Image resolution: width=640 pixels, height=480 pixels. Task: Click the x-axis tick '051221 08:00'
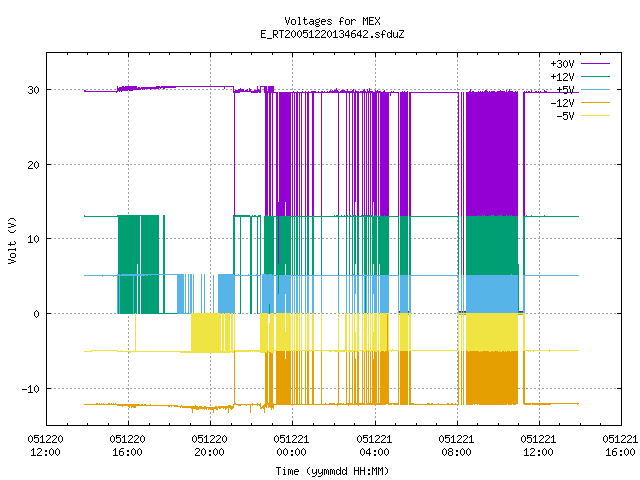coord(456,446)
